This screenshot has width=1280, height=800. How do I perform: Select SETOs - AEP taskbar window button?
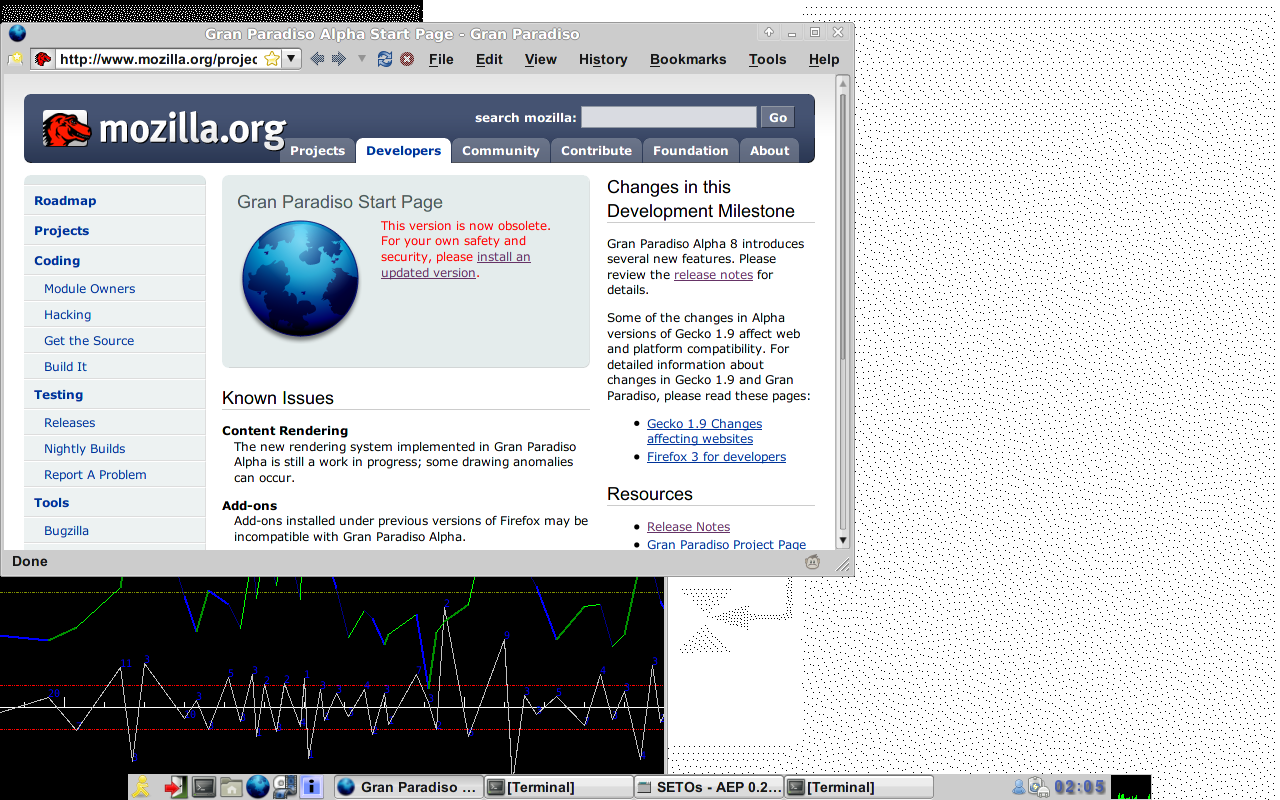point(709,787)
